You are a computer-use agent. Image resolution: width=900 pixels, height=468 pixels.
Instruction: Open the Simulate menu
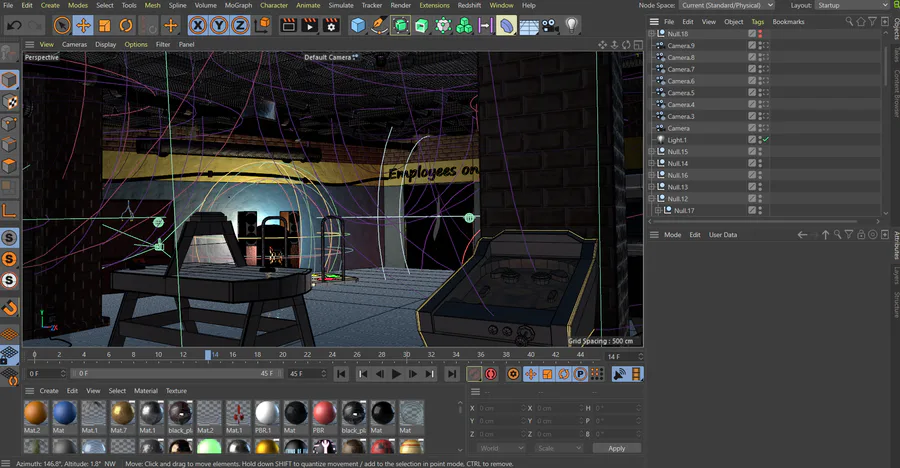(x=341, y=5)
